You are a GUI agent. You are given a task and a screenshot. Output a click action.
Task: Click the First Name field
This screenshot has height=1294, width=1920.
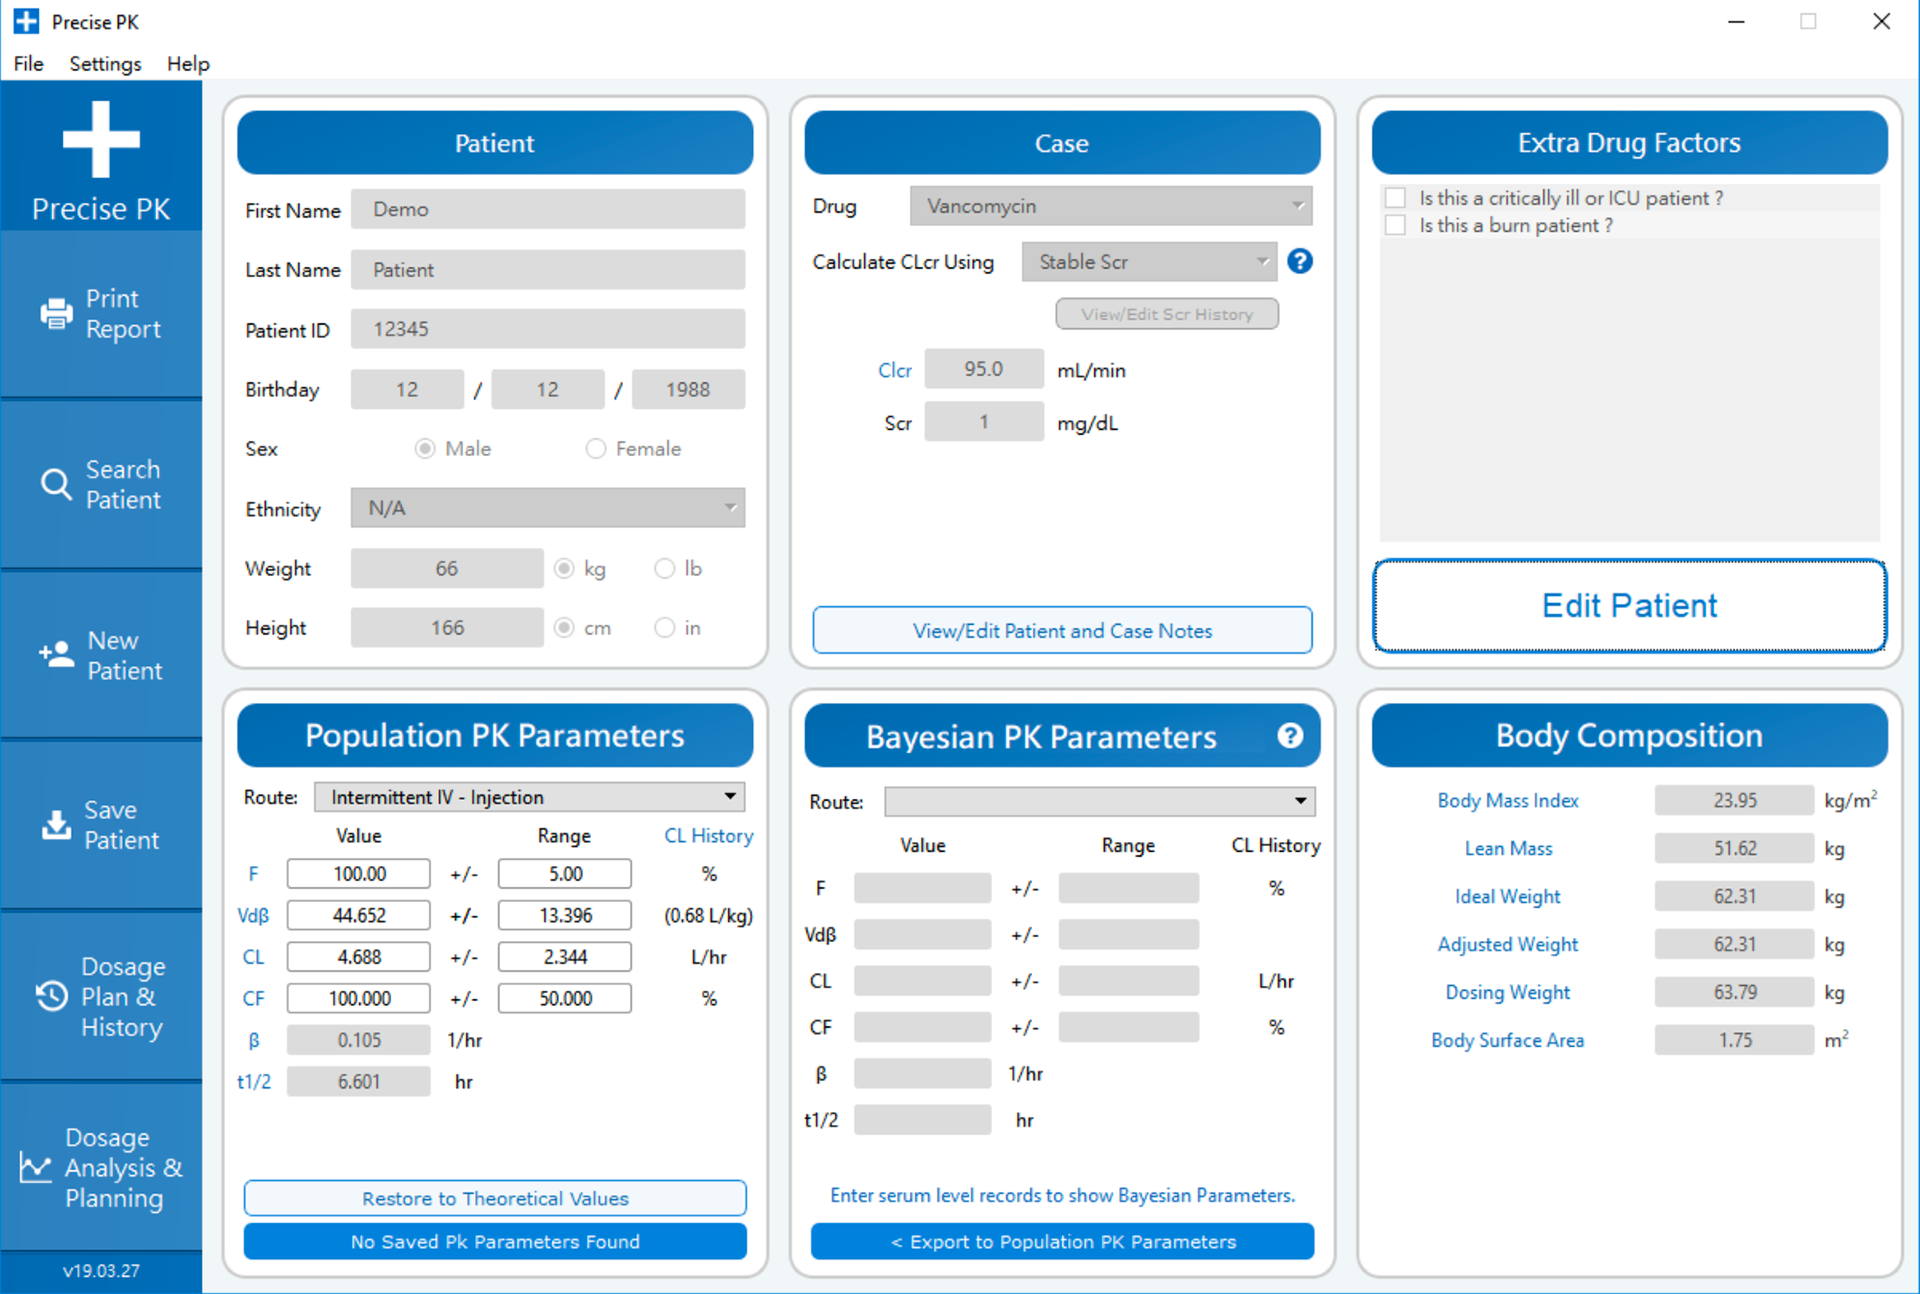(548, 209)
